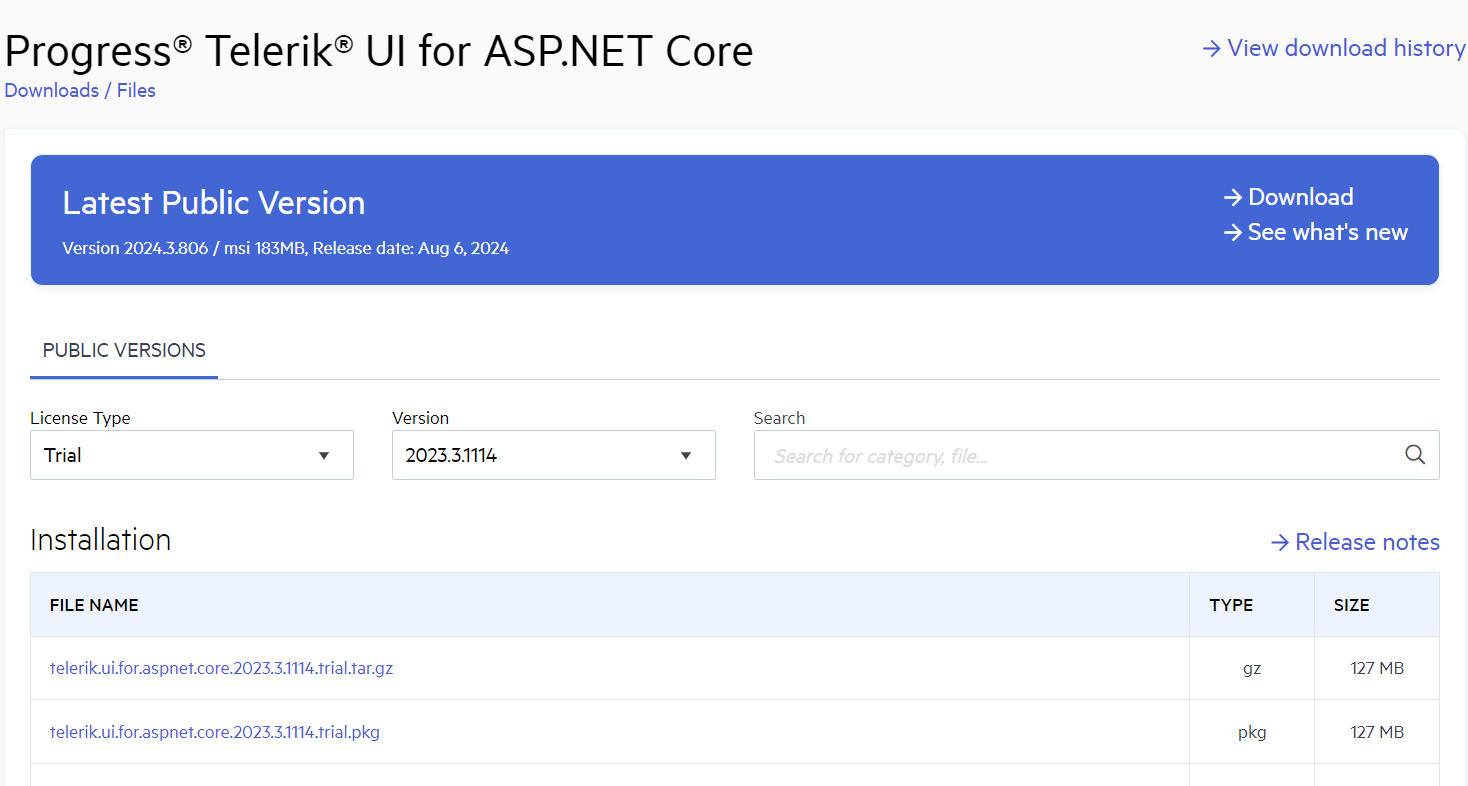Click the search magnifier icon
This screenshot has width=1468, height=786.
click(1414, 455)
